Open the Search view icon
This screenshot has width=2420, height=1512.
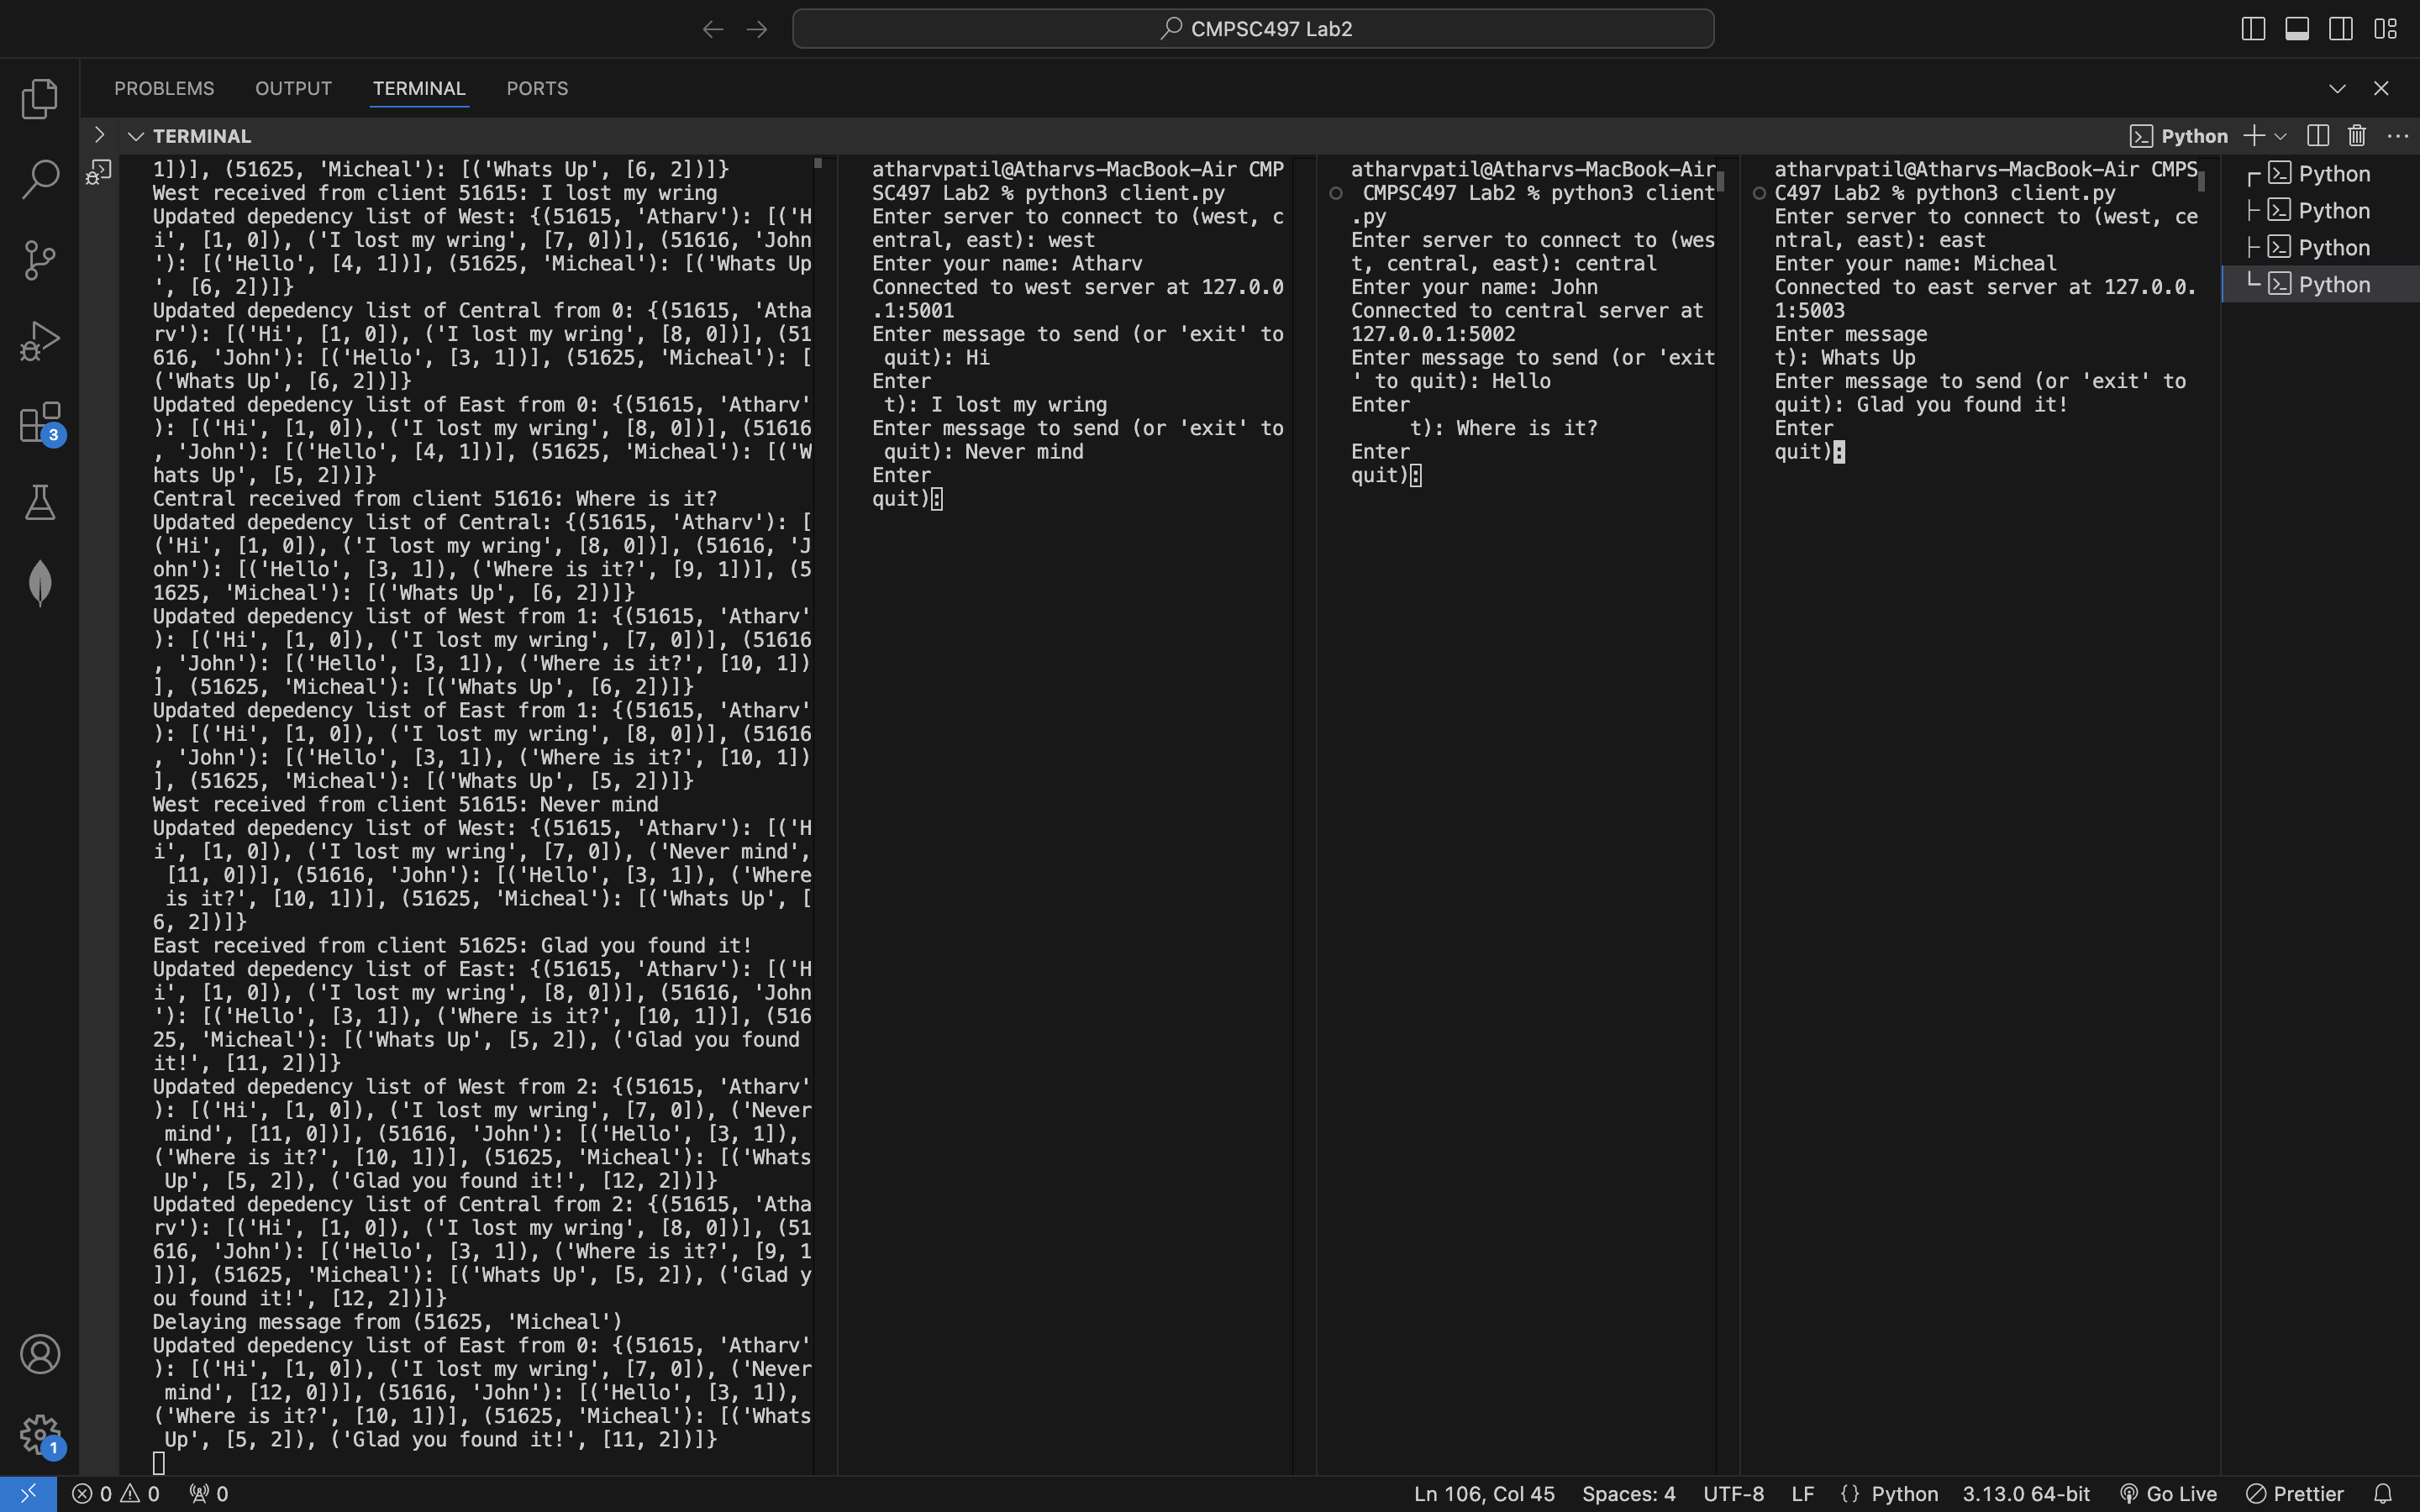click(x=40, y=179)
